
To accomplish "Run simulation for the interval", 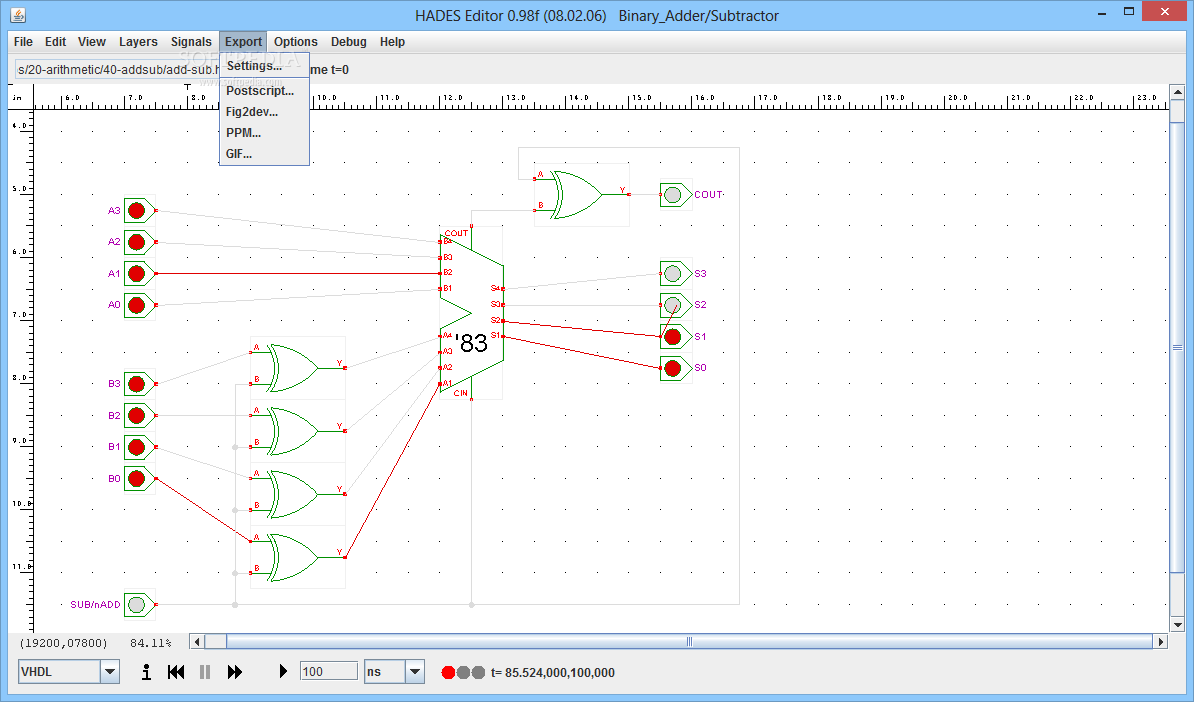I will click(x=283, y=672).
